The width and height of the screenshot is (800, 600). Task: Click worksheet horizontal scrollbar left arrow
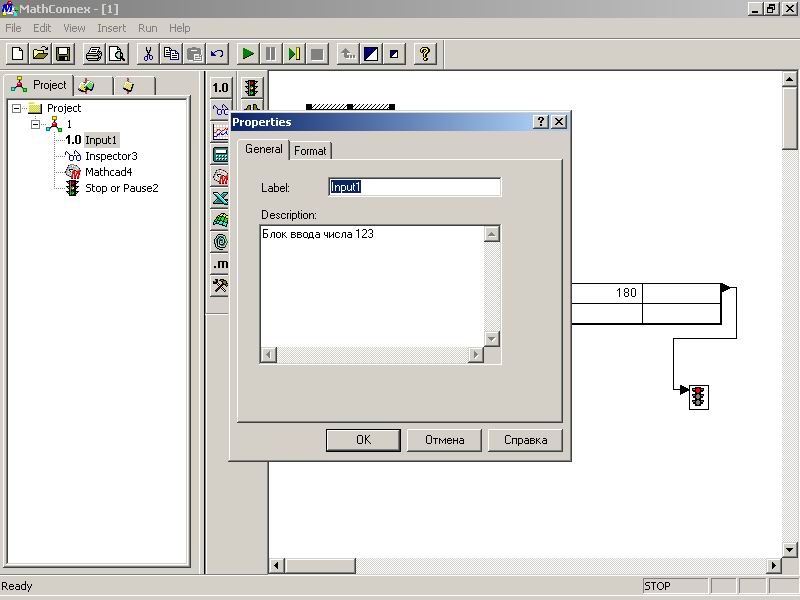coord(277,565)
